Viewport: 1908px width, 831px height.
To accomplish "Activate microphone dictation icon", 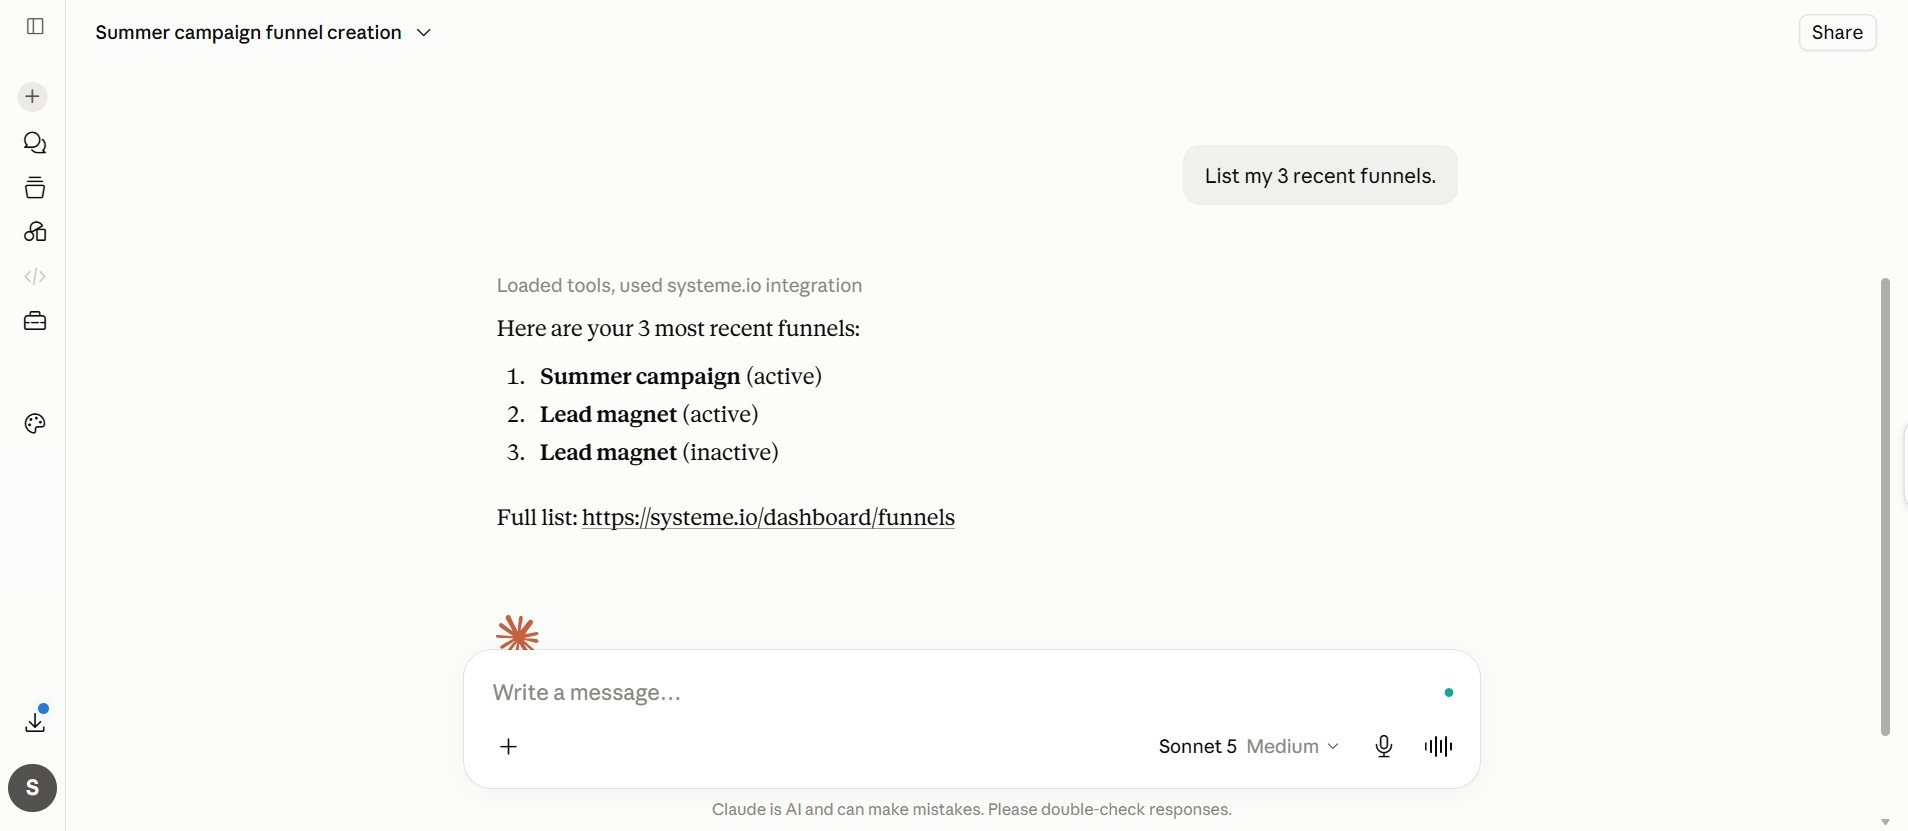I will coord(1384,747).
